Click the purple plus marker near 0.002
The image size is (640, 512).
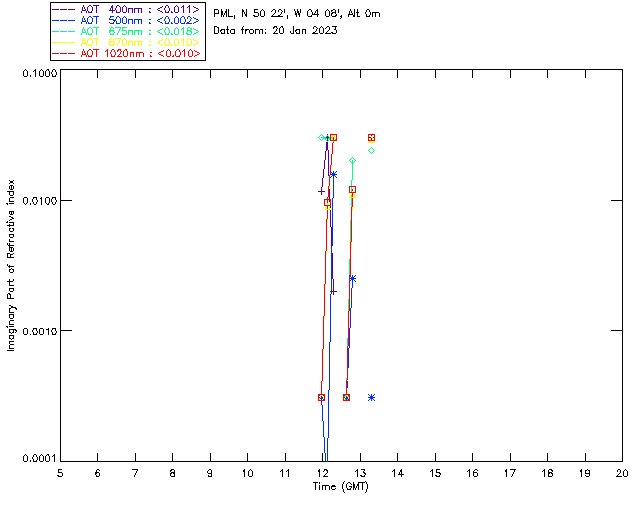pos(333,292)
